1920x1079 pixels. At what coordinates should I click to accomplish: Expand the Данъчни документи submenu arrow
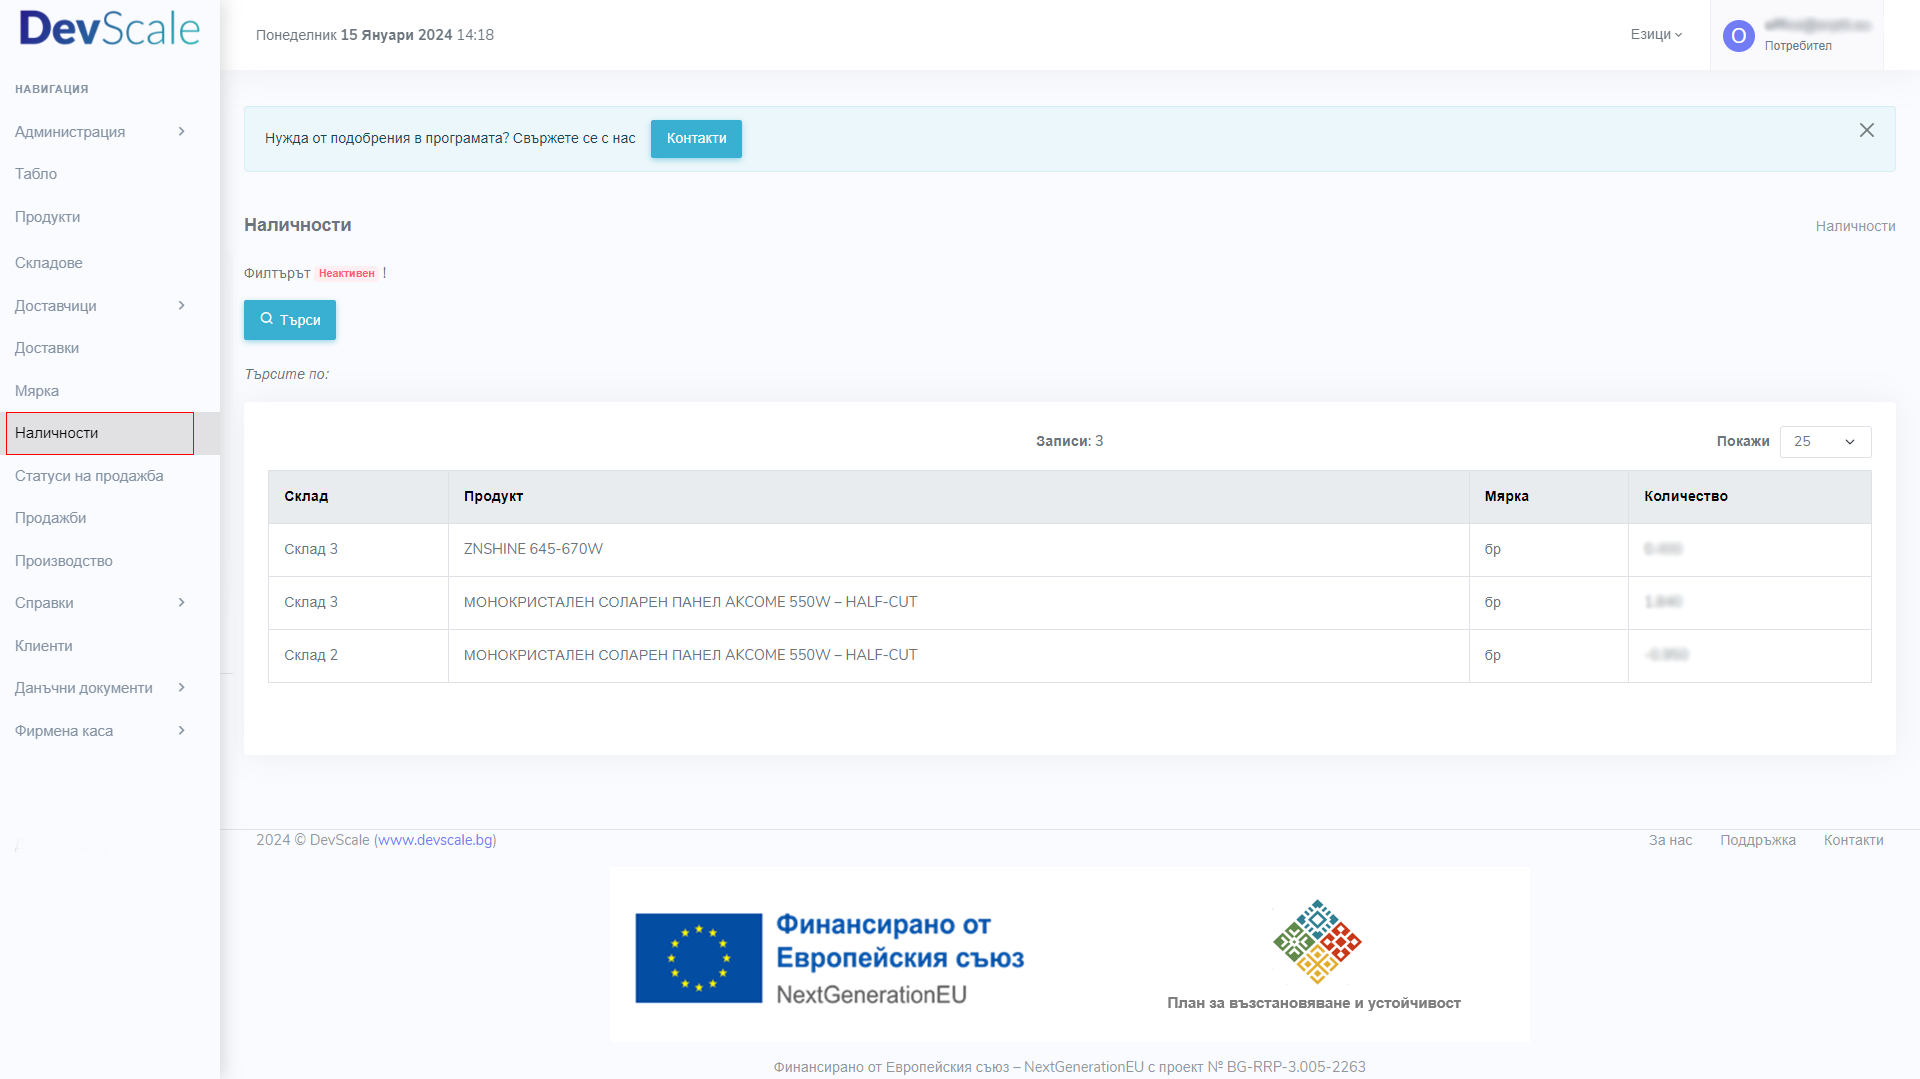coord(182,687)
